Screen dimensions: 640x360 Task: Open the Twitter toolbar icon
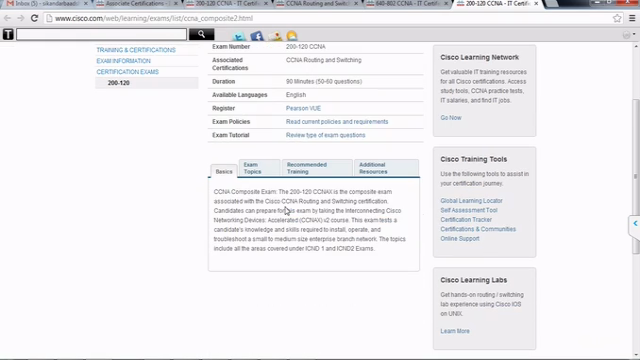[x=239, y=36]
